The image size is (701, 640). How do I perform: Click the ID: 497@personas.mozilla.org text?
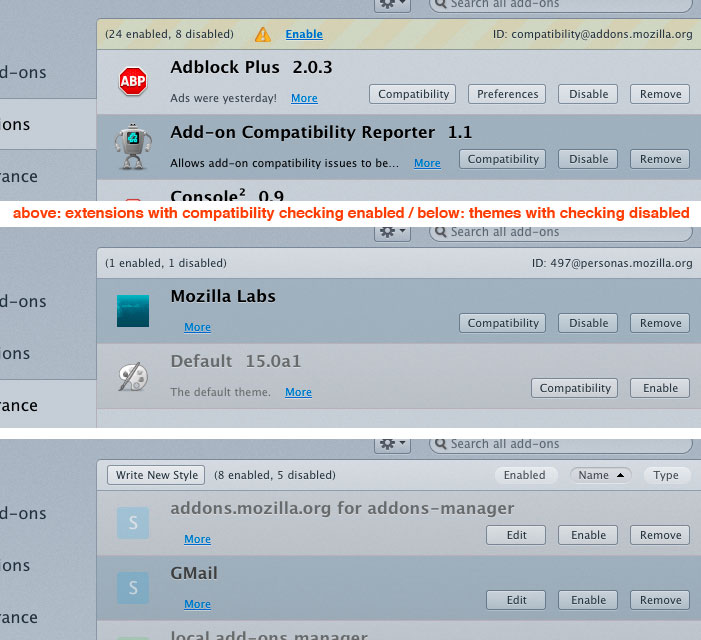click(612, 263)
